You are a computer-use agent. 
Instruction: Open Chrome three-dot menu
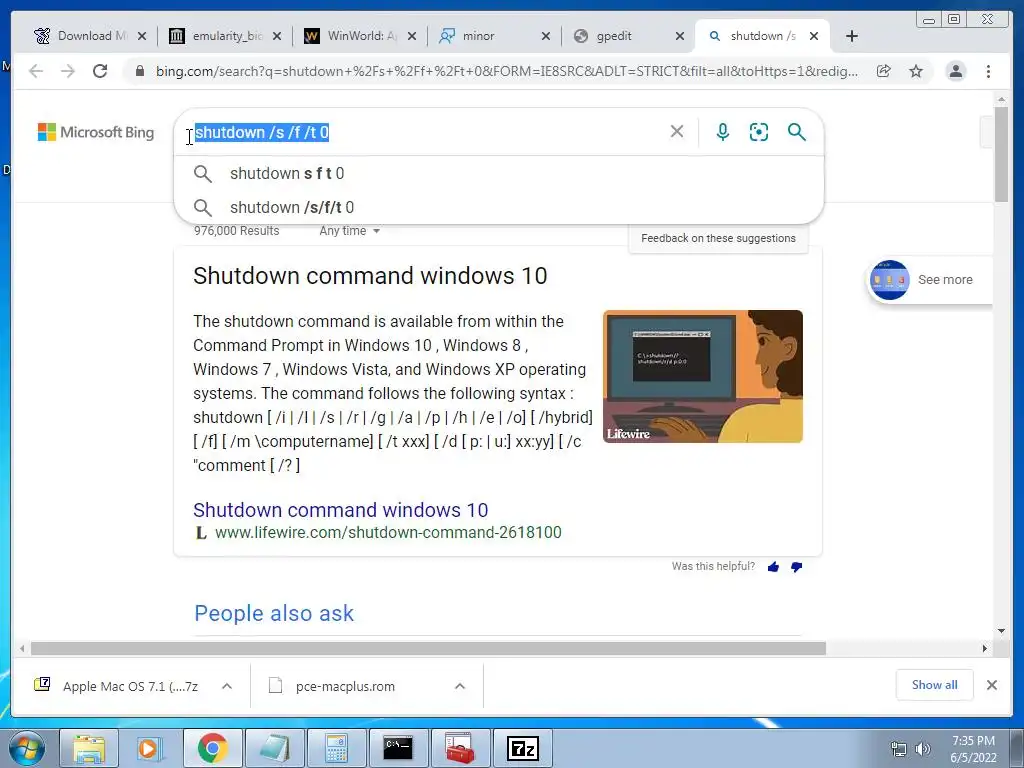tap(988, 71)
